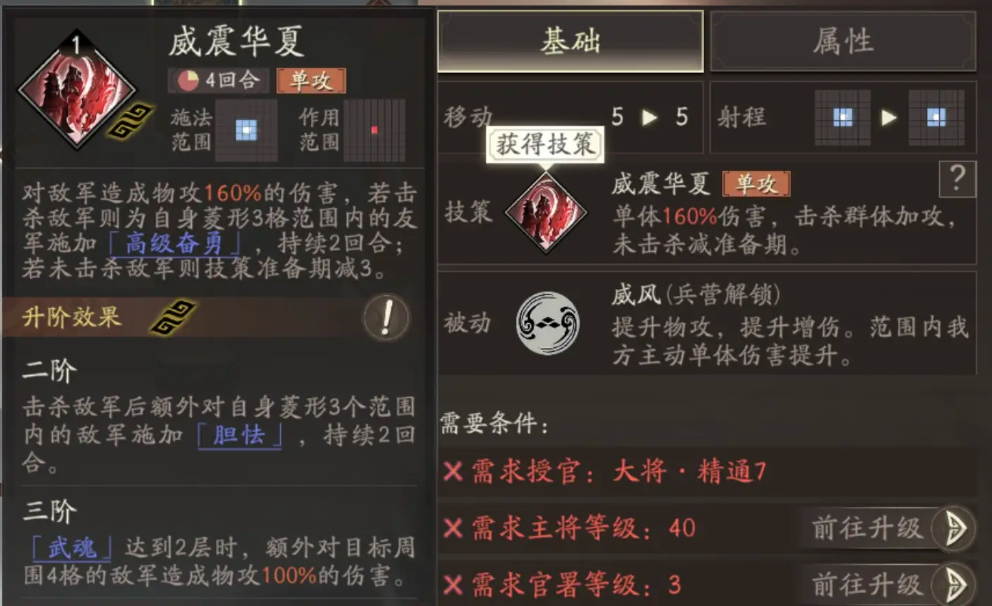
Task: Click the 4回合 cooldown indicator
Action: coord(219,80)
